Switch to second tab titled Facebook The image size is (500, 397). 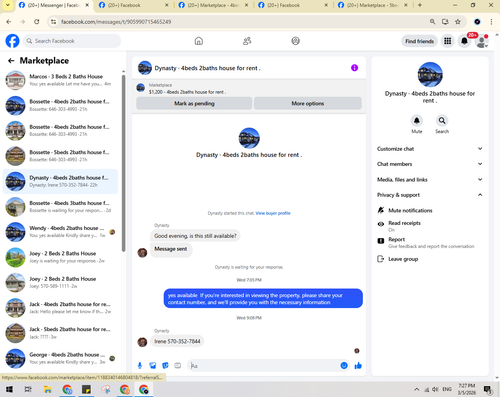(x=133, y=5)
